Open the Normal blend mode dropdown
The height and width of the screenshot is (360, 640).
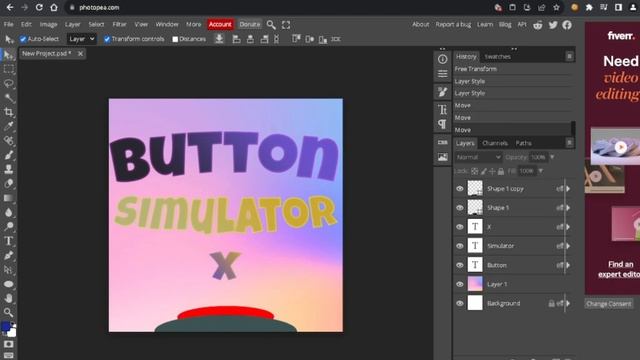click(478, 157)
